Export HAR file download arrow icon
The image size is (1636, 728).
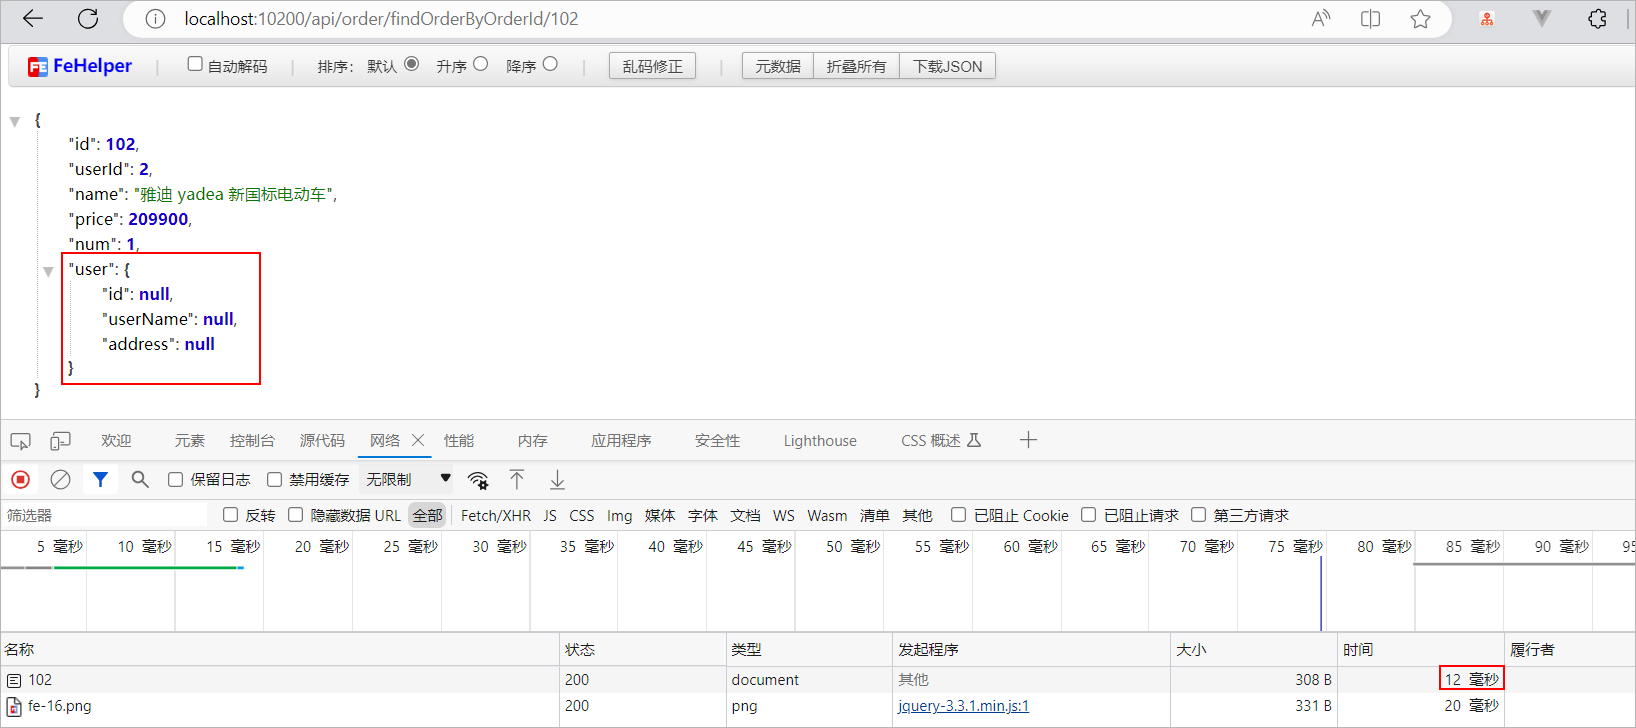pyautogui.click(x=557, y=480)
